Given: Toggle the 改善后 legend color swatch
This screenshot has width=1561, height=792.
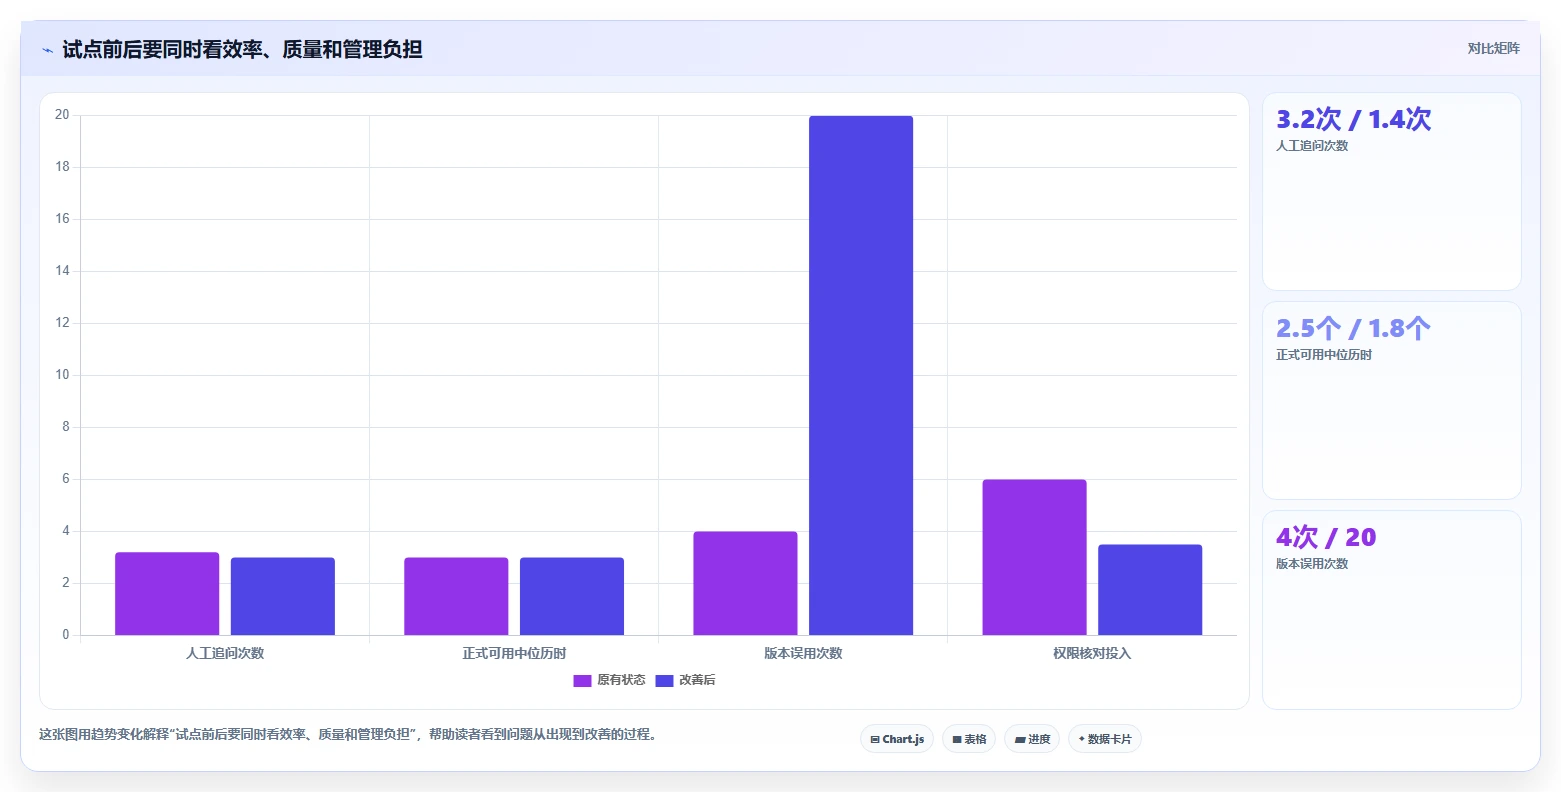Looking at the screenshot, I should click(x=664, y=681).
